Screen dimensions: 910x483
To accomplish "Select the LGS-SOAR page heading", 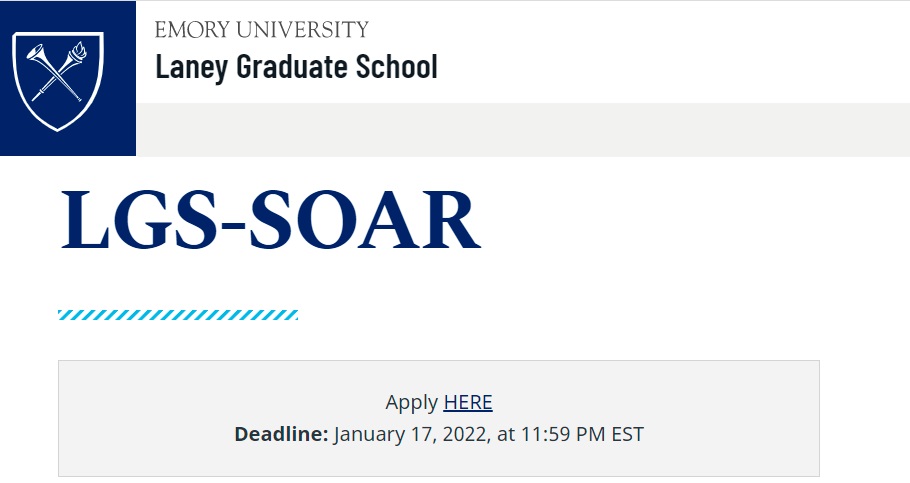I will pyautogui.click(x=270, y=220).
